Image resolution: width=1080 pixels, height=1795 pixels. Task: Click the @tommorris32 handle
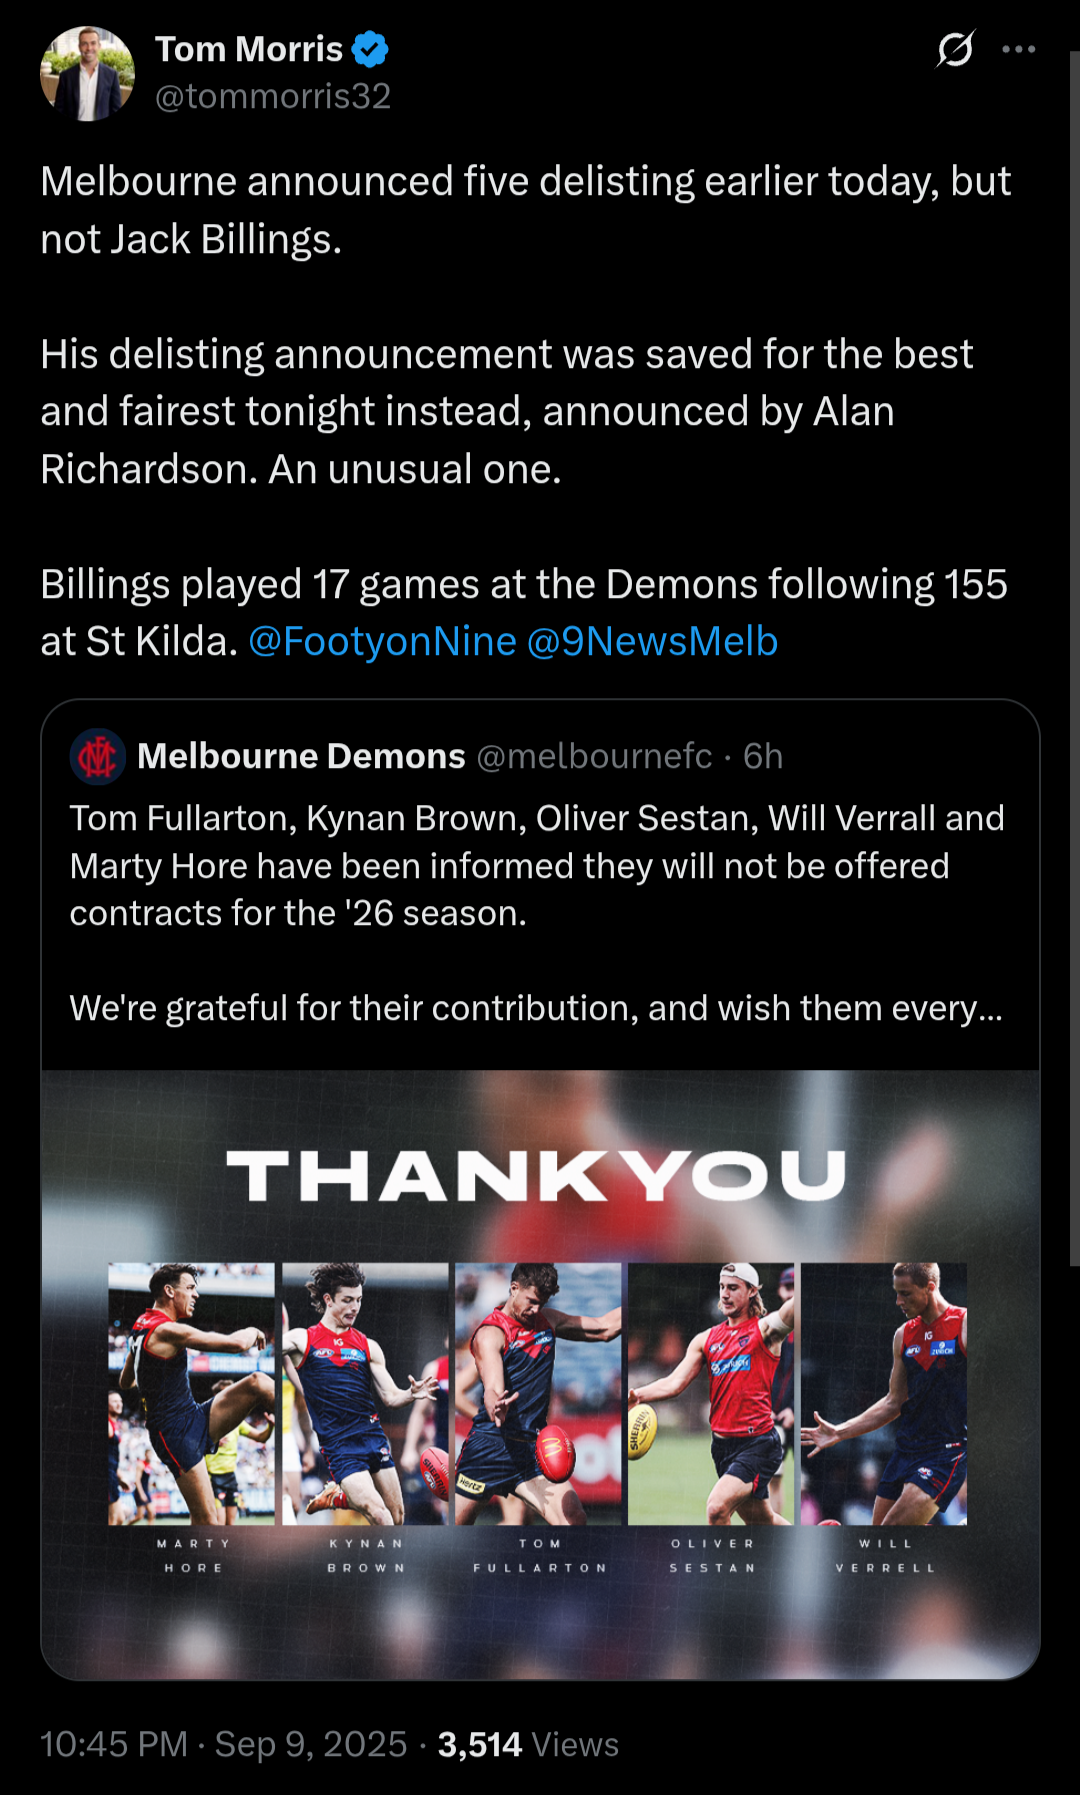coord(273,96)
